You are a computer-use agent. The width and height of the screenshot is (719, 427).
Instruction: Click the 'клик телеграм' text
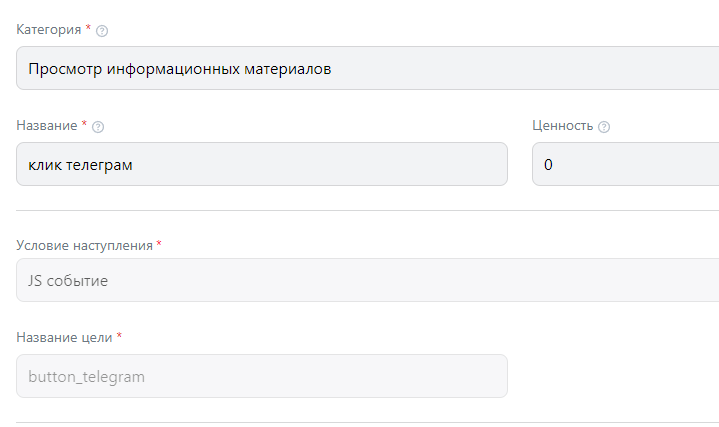pos(81,165)
